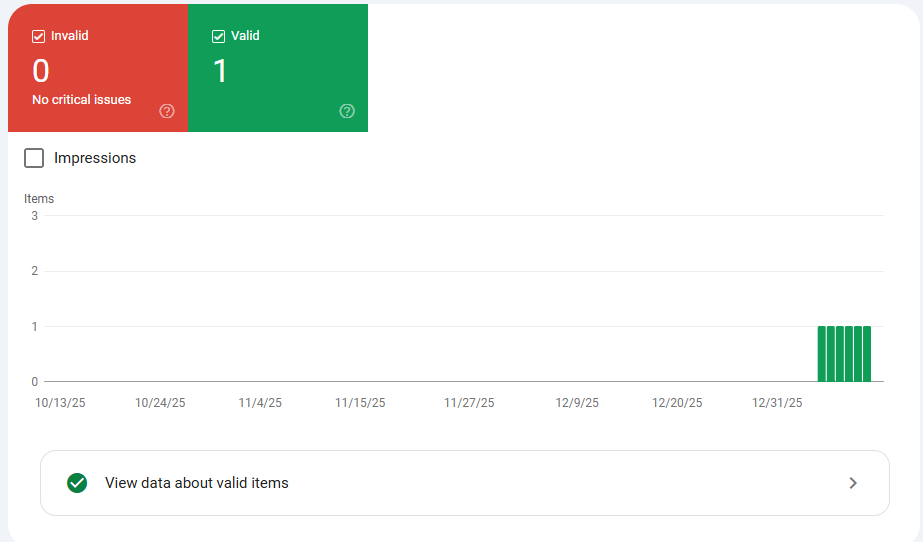Click the help icon on Invalid card
This screenshot has width=923, height=542.
click(x=167, y=111)
